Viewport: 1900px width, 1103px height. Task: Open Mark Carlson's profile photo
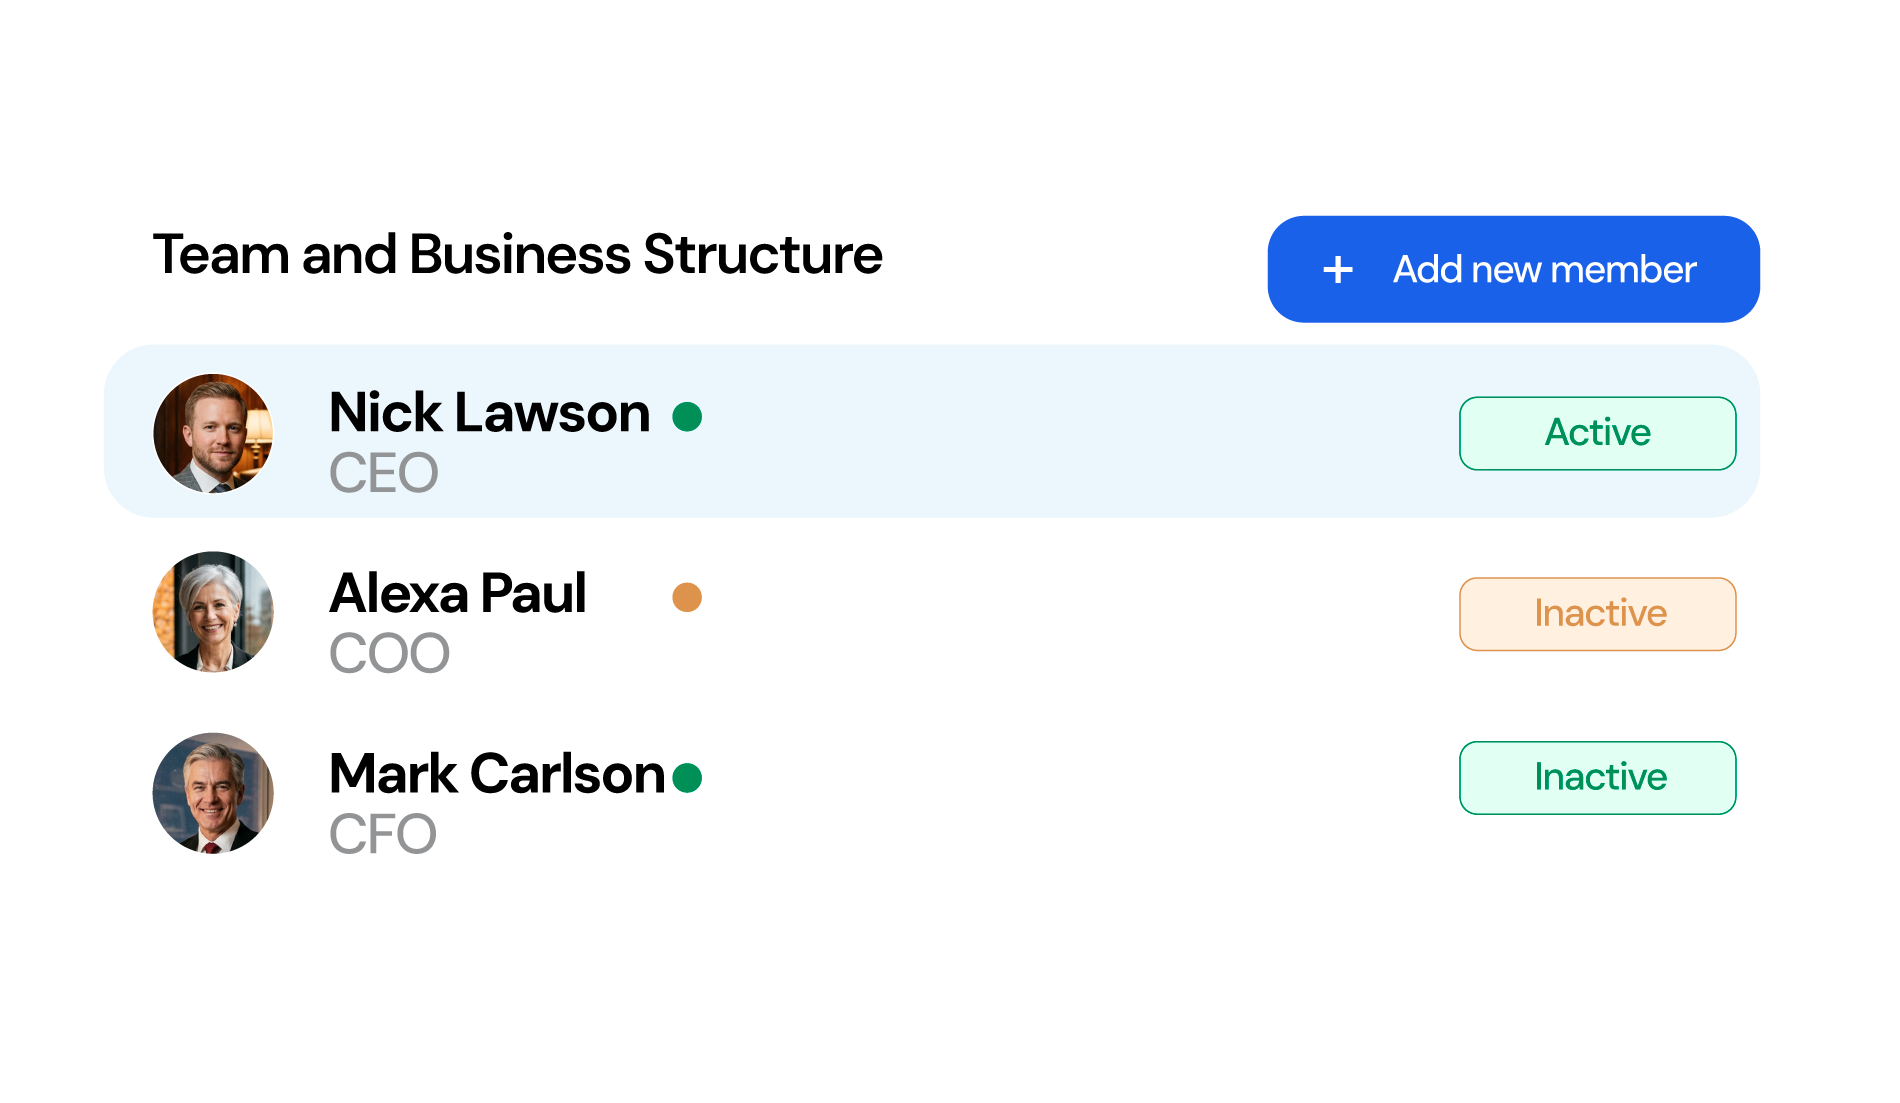pyautogui.click(x=213, y=793)
